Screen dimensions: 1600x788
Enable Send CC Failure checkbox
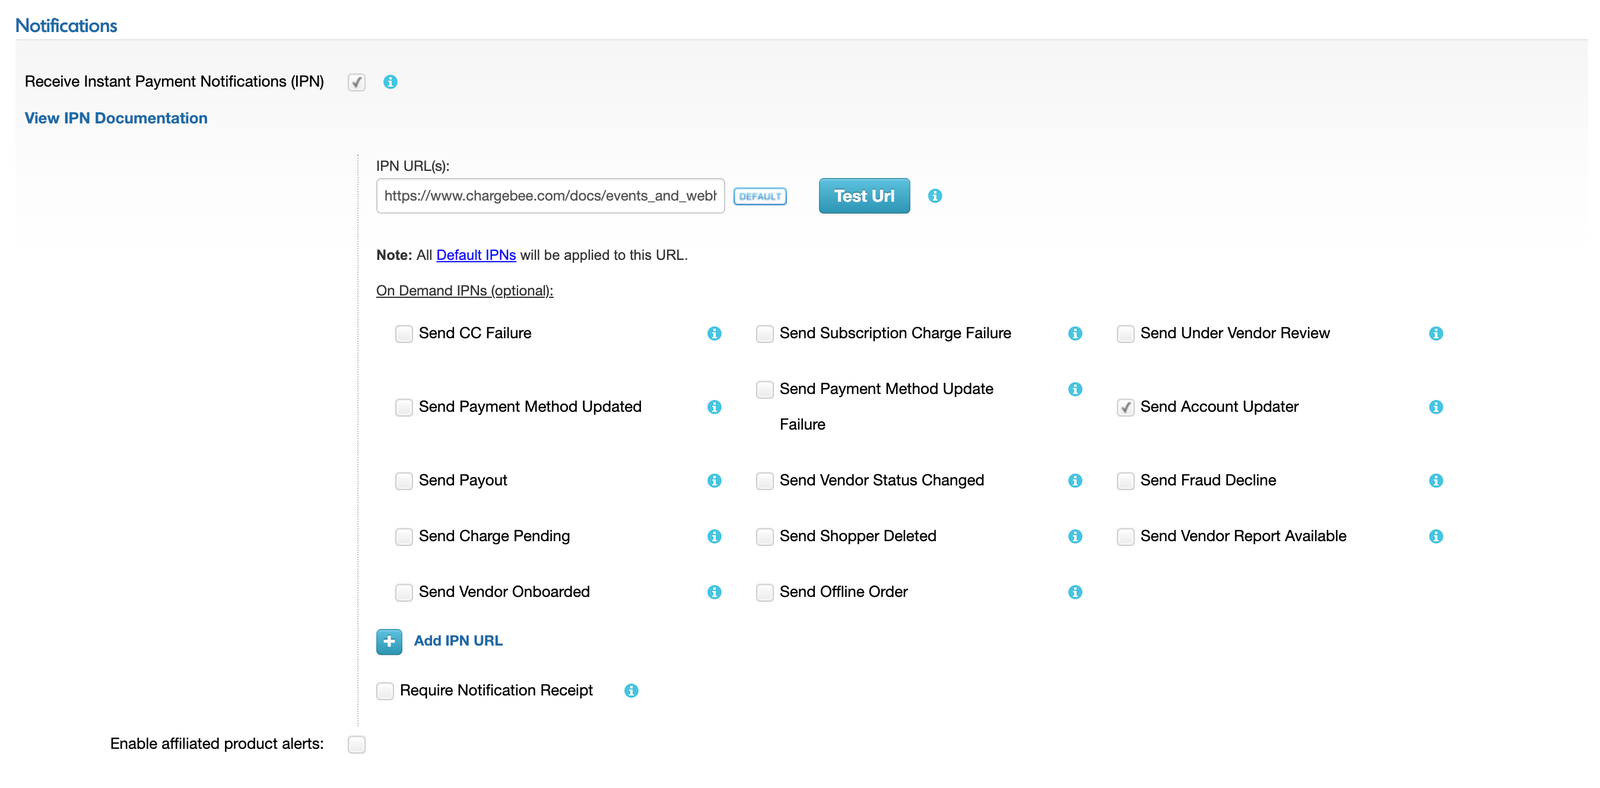pos(404,334)
